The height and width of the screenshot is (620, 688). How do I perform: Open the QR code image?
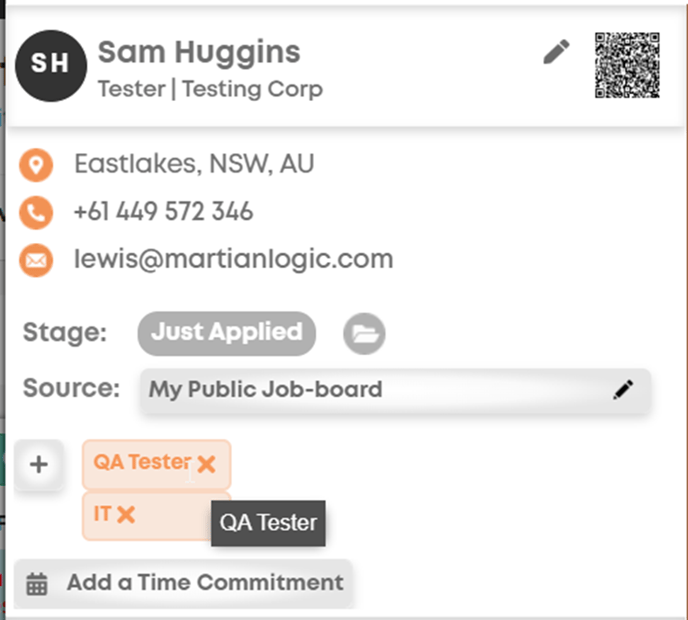[x=627, y=65]
